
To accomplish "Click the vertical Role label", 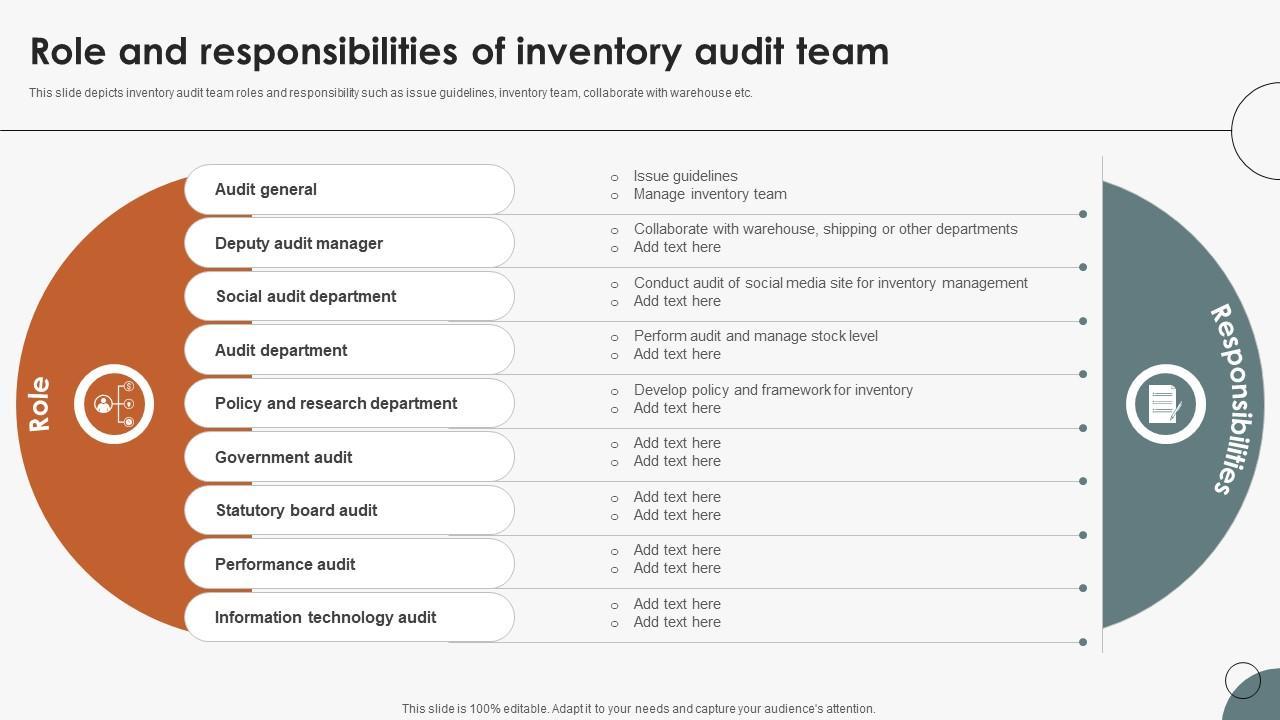I will click(40, 404).
